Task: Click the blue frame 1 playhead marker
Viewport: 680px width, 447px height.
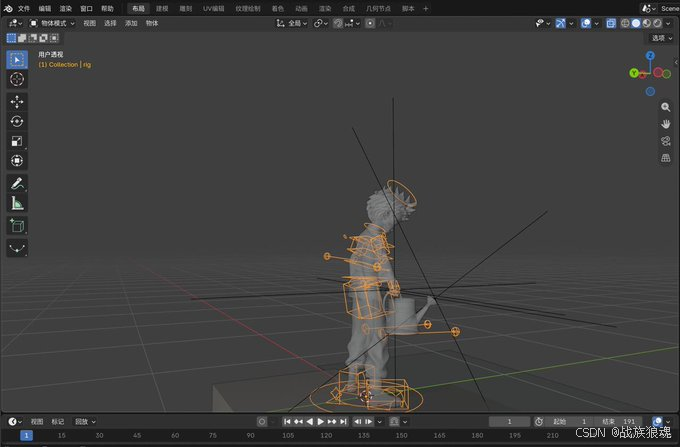Action: (x=26, y=435)
